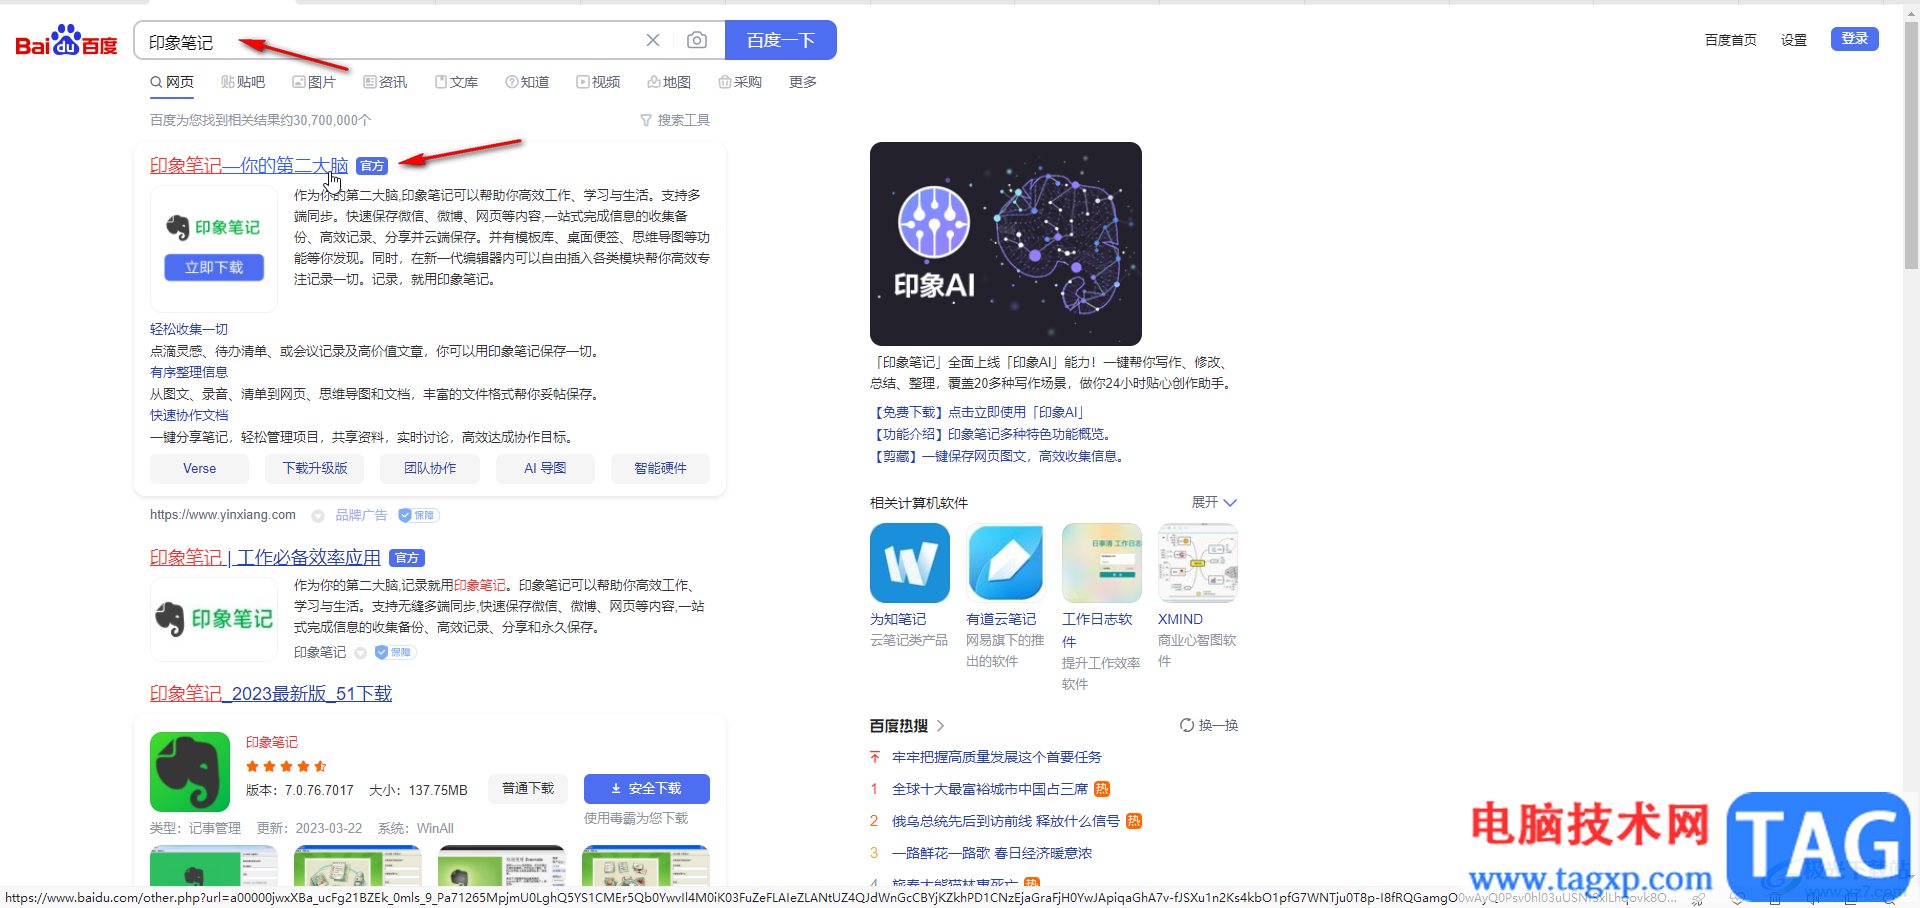Click the 安全下载 button
The image size is (1920, 908).
click(647, 789)
